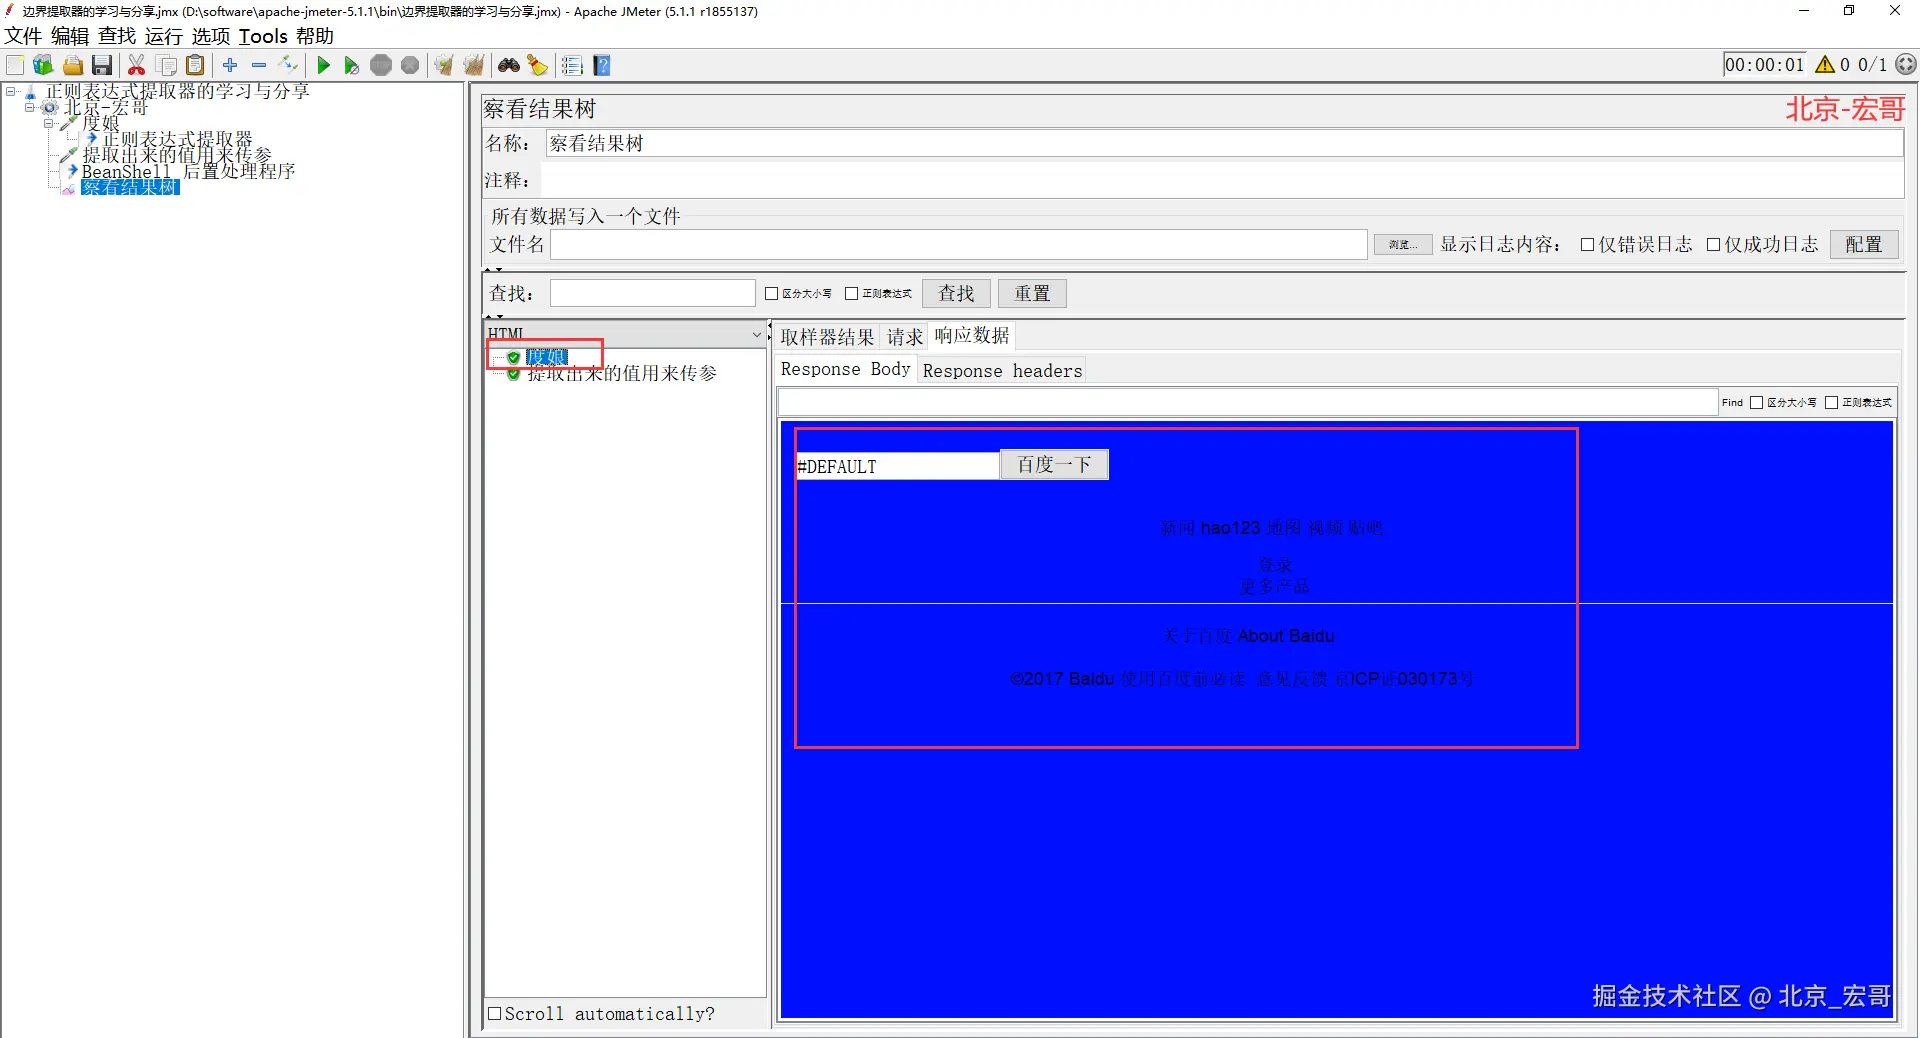Click the Copy icon in toolbar

pos(167,66)
